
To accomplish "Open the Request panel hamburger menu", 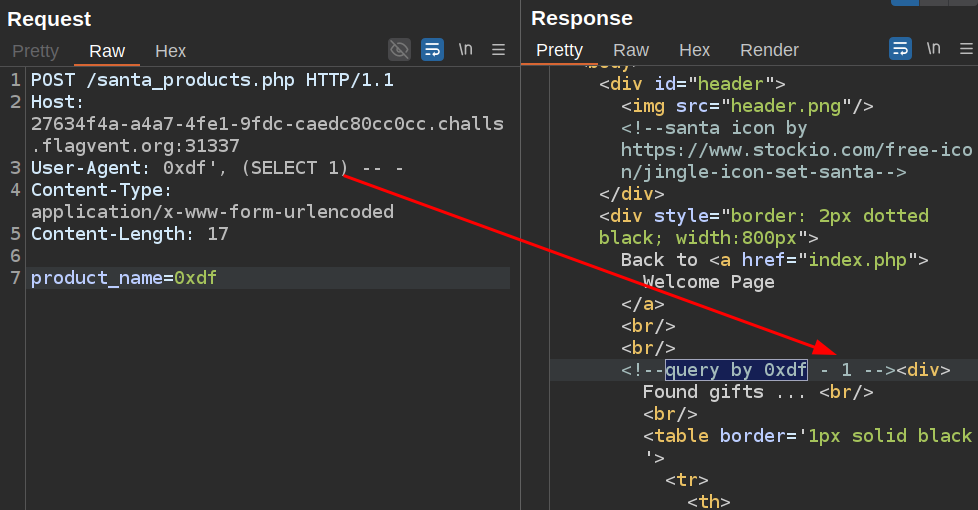I will point(499,49).
